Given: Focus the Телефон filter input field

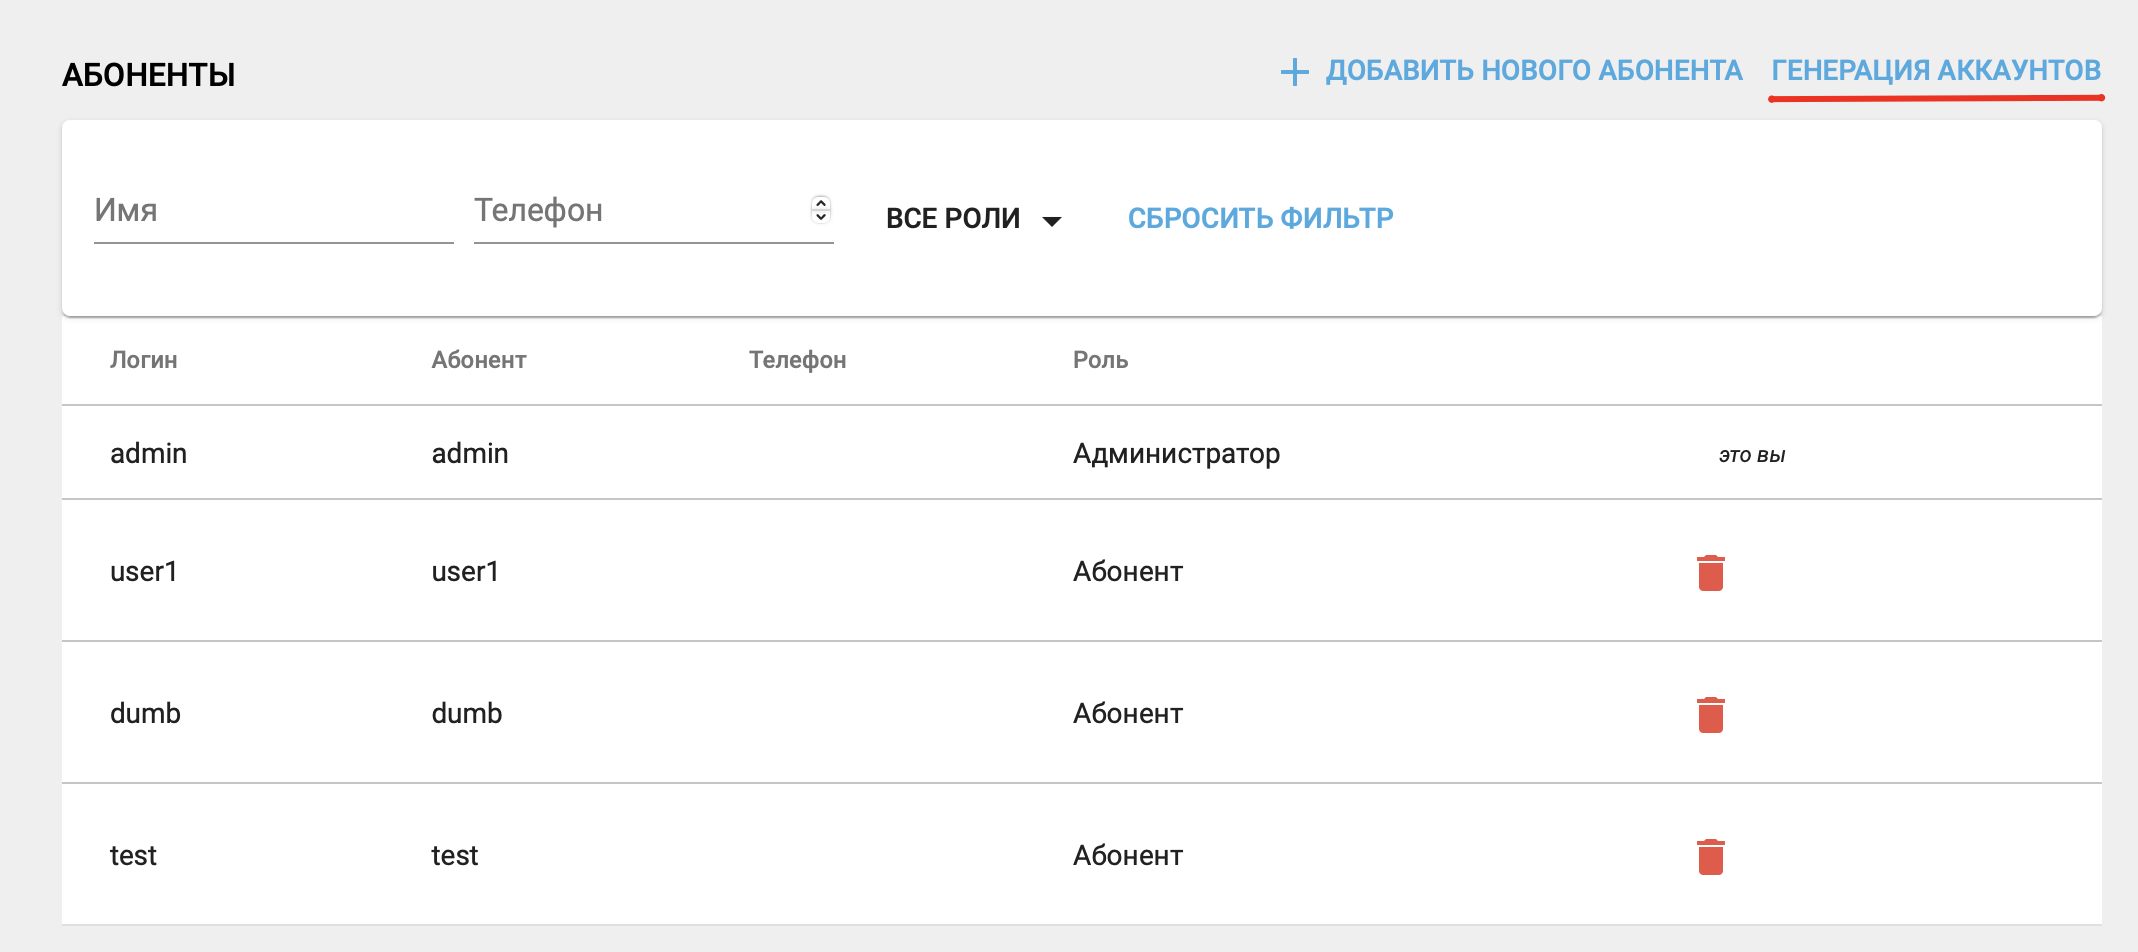Looking at the screenshot, I should pyautogui.click(x=638, y=211).
